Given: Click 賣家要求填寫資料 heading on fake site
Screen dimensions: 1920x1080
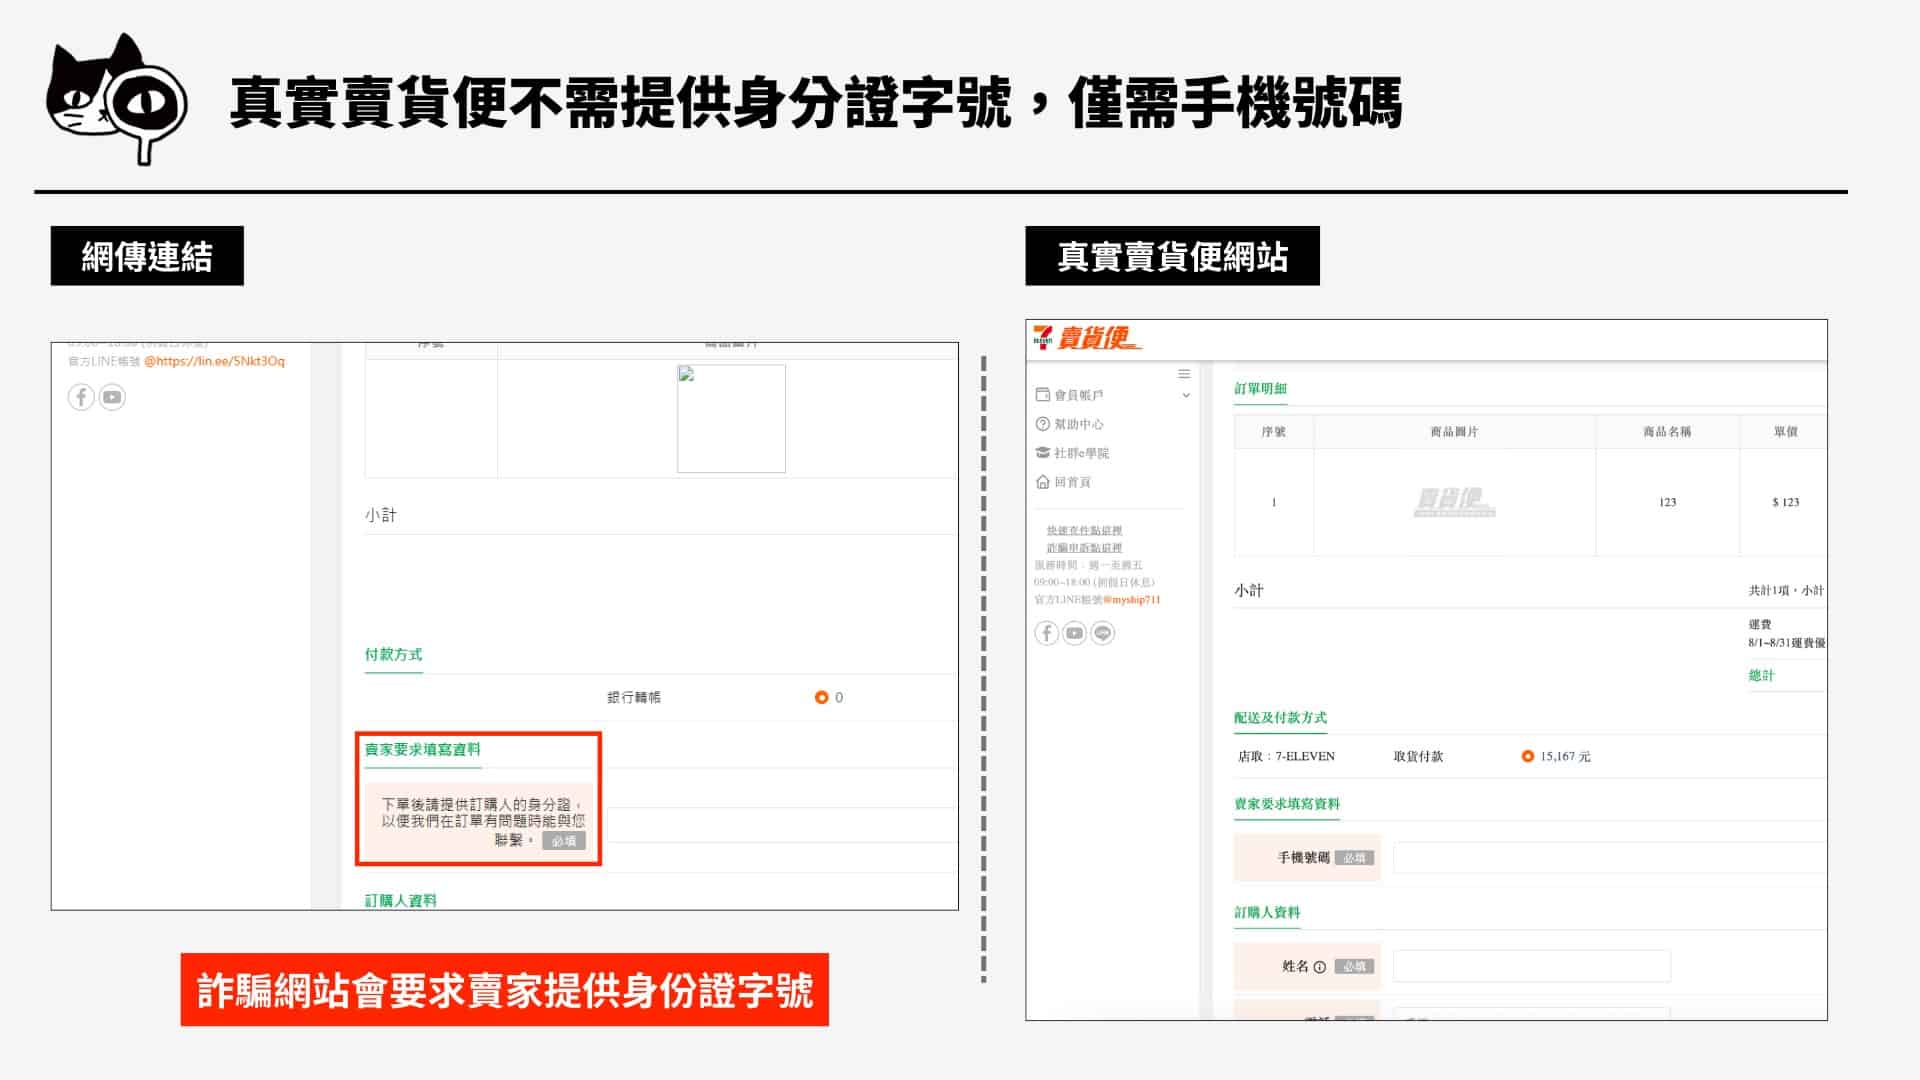Looking at the screenshot, I should [x=422, y=750].
